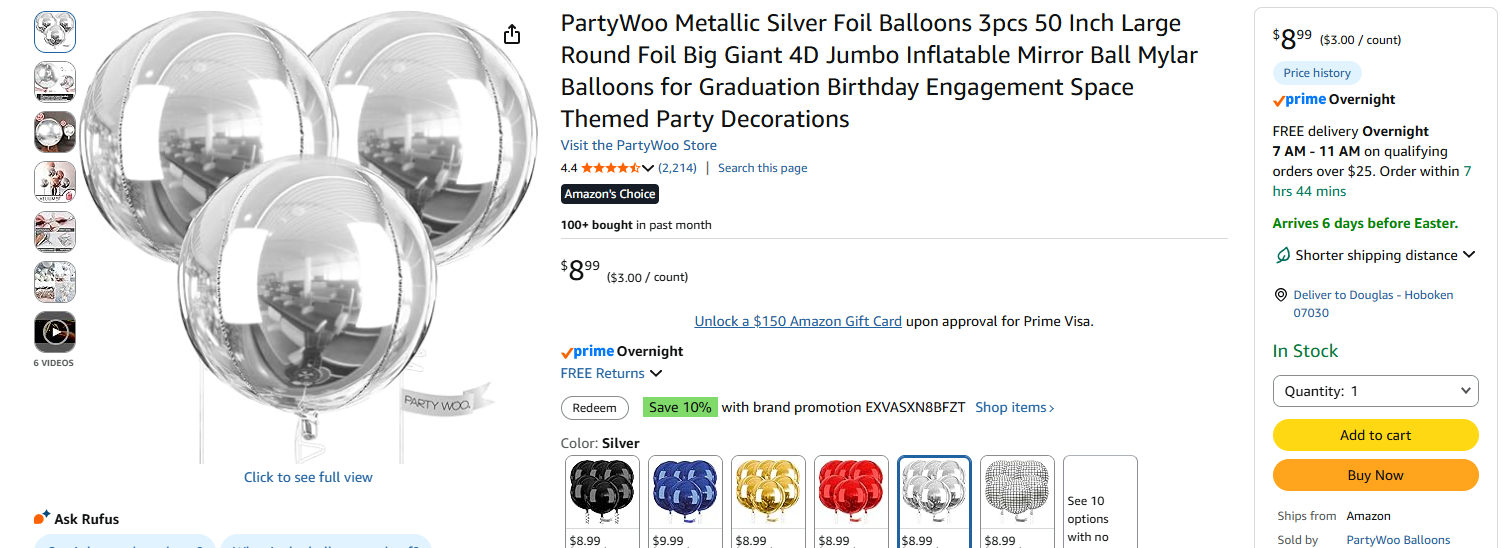Click the location pin delivery icon

click(x=1280, y=295)
